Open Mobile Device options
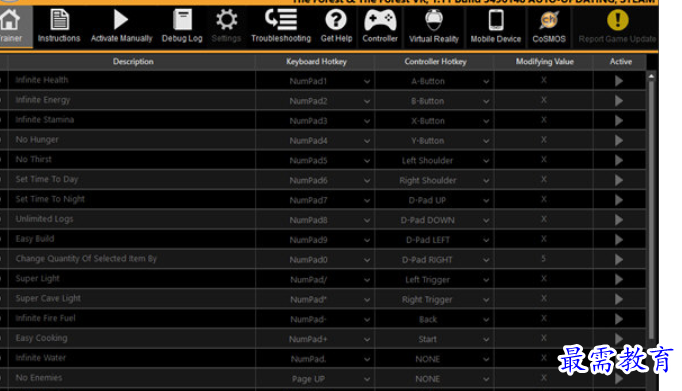 [496, 26]
